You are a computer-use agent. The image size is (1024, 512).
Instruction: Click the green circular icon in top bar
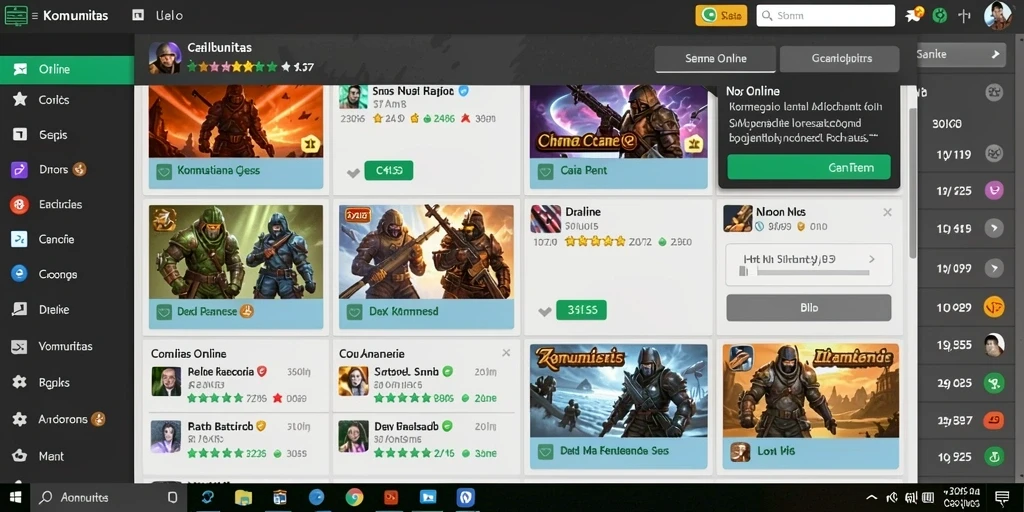[939, 16]
